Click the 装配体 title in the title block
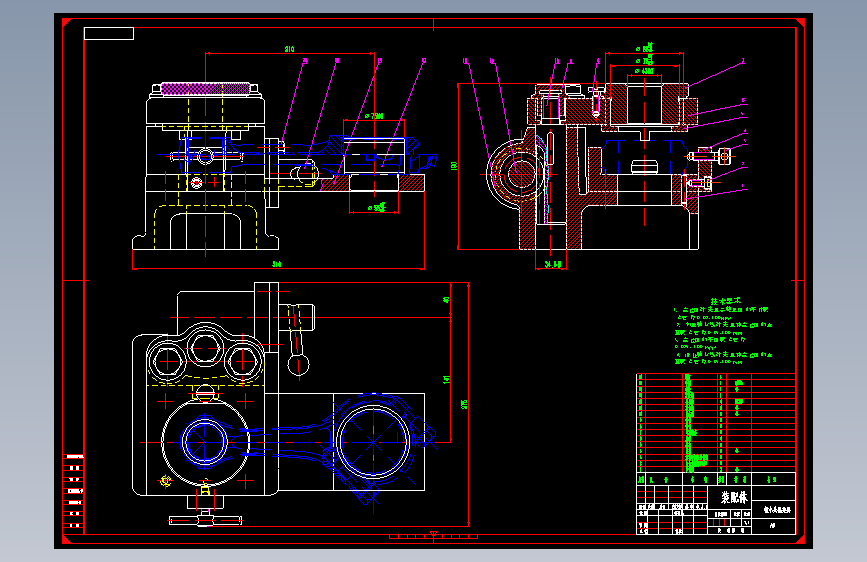 tap(734, 497)
